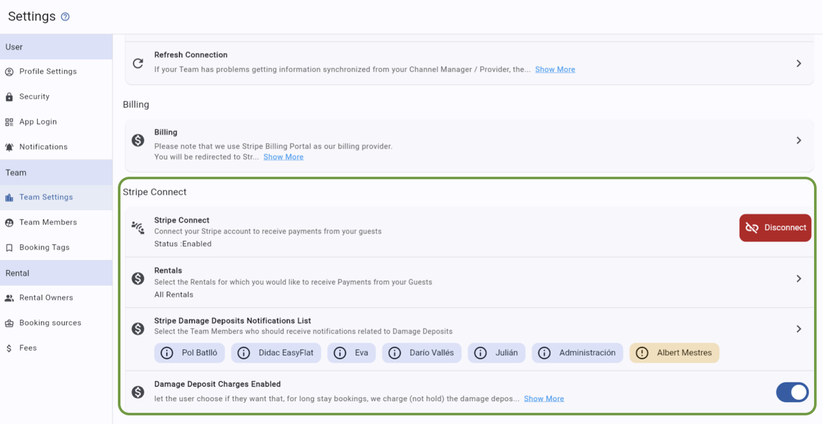Select Team Settings in the sidebar
This screenshot has width=828, height=424.
tap(56, 197)
